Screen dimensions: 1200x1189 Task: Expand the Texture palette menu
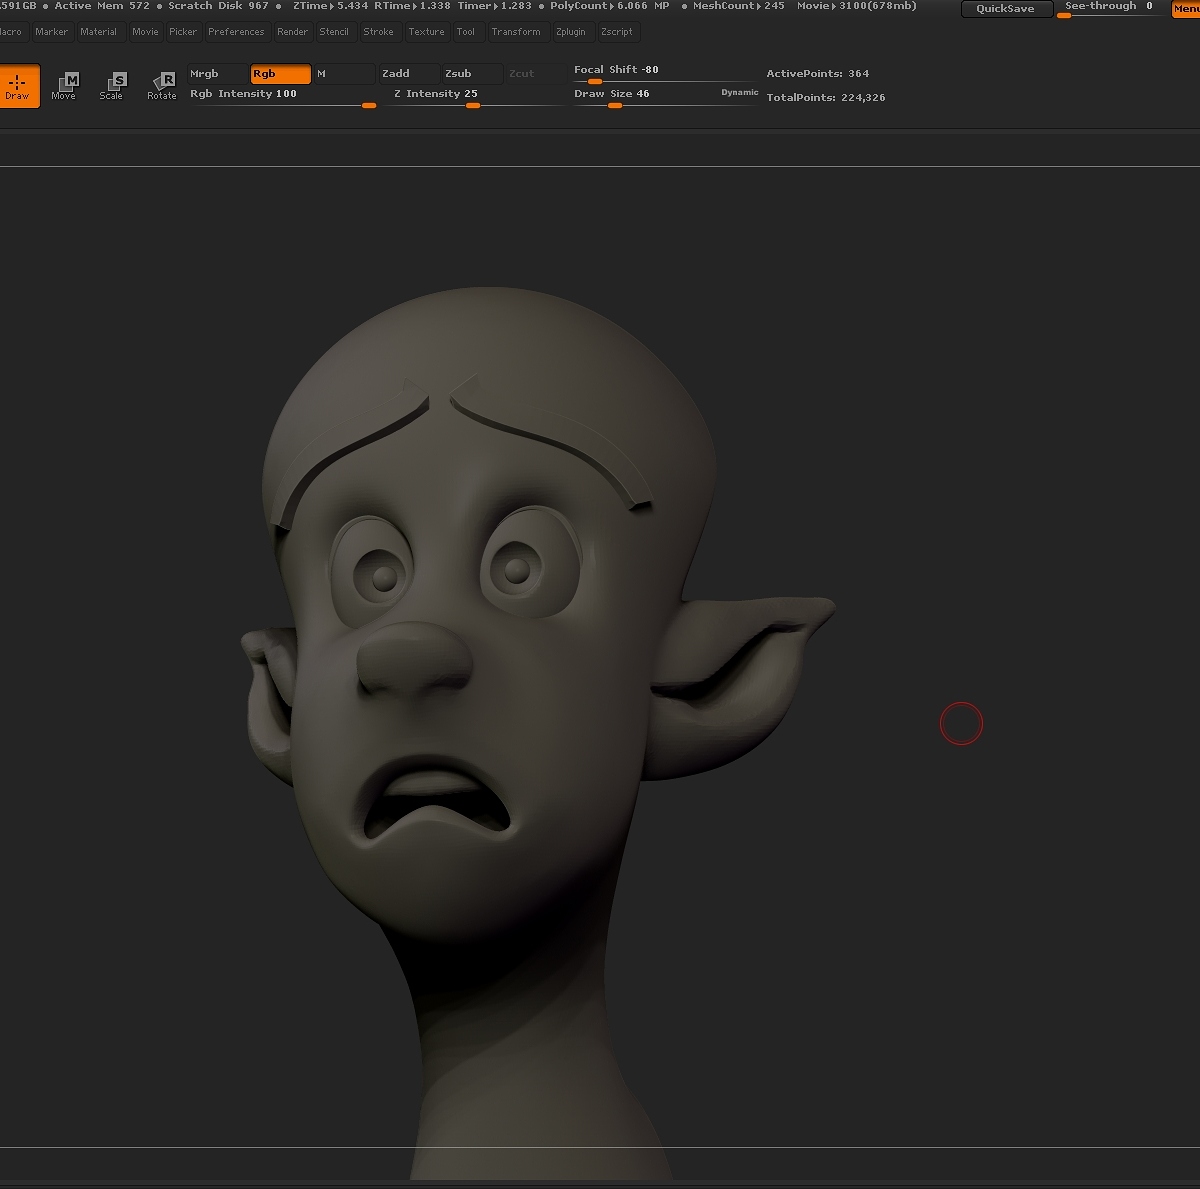[426, 32]
